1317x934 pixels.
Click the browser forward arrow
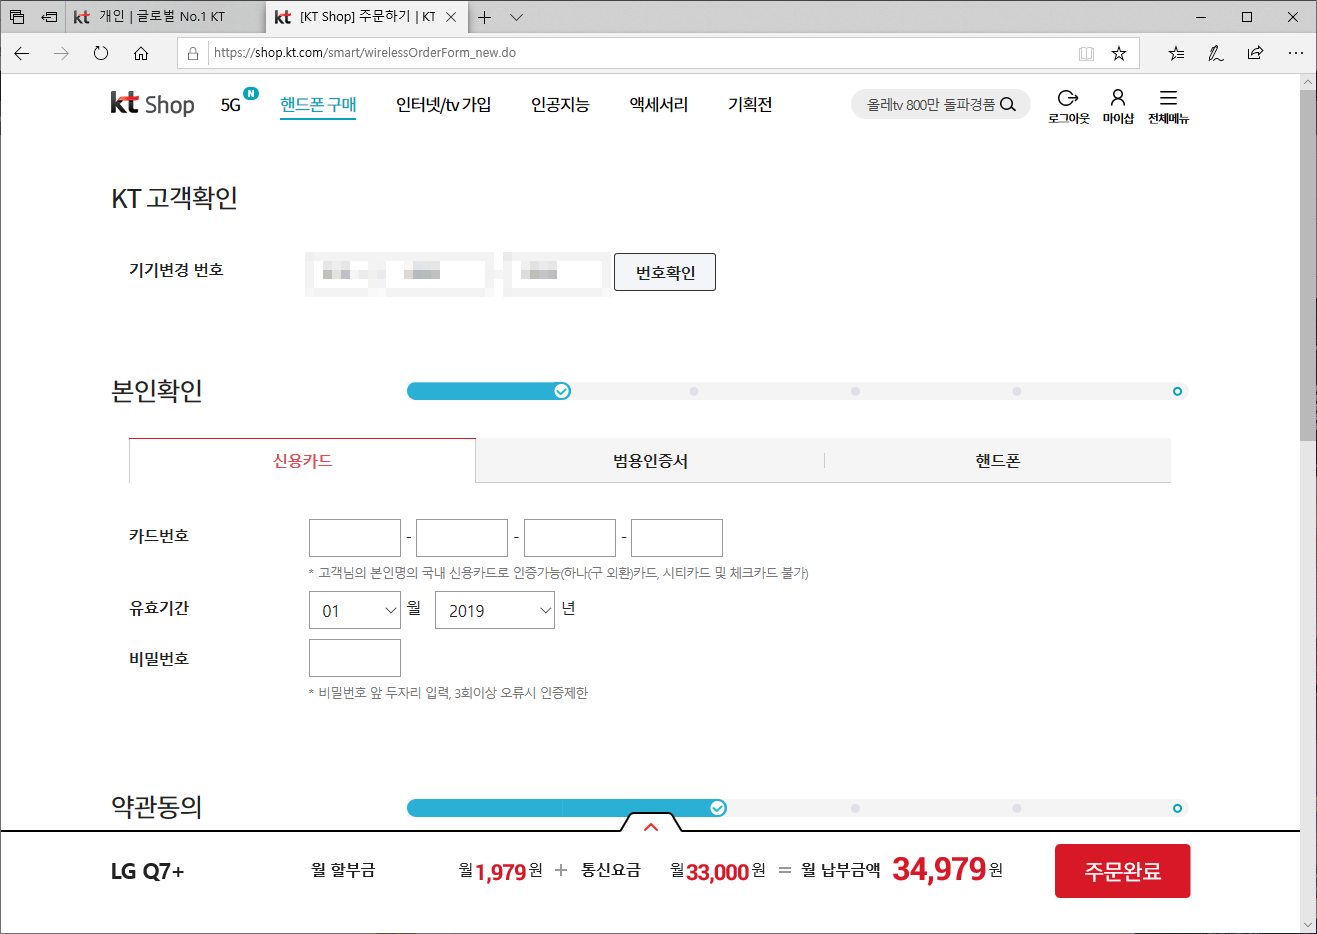tap(61, 53)
